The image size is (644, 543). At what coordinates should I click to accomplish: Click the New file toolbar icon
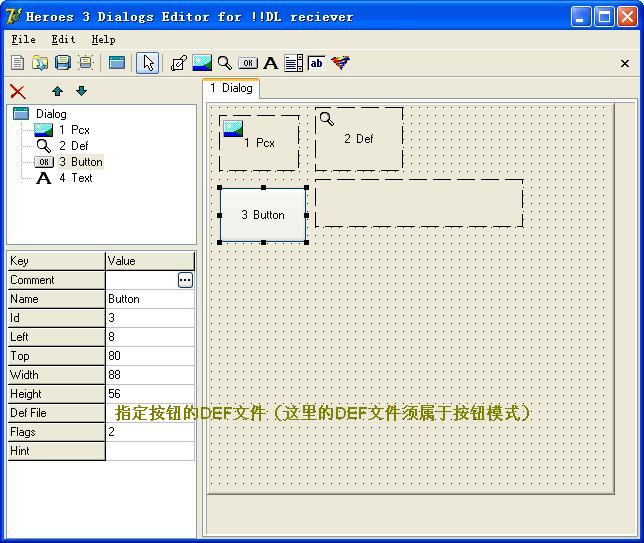tap(18, 63)
